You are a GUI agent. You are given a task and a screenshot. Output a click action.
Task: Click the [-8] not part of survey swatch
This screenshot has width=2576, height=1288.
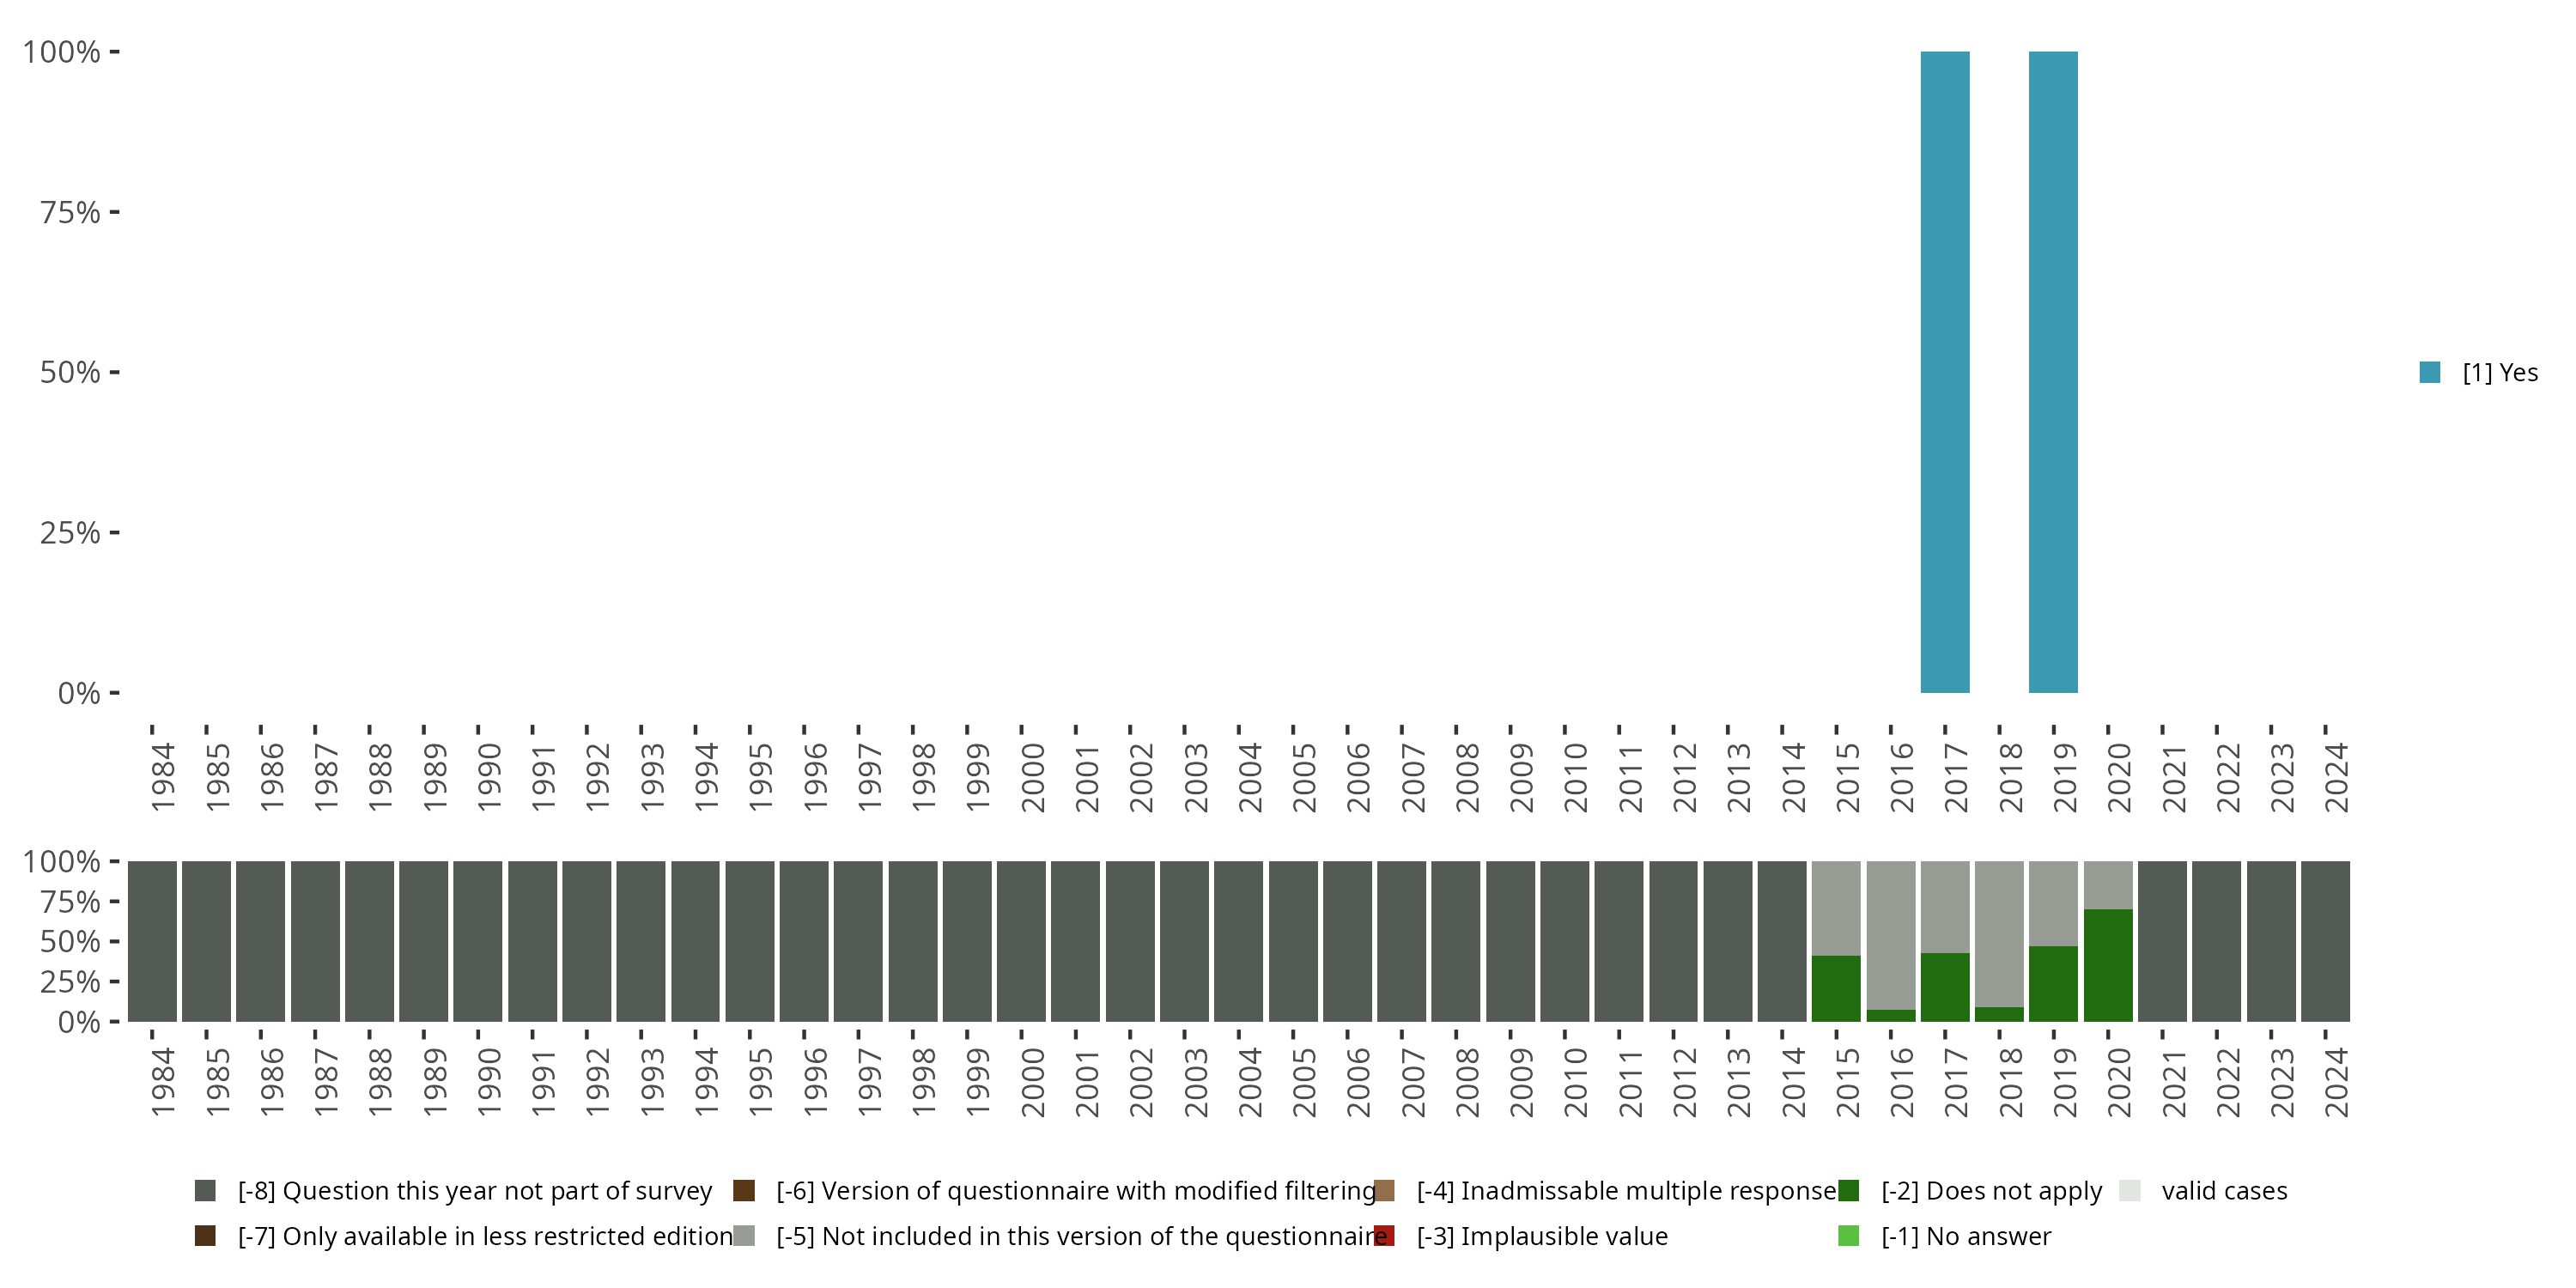[x=205, y=1190]
